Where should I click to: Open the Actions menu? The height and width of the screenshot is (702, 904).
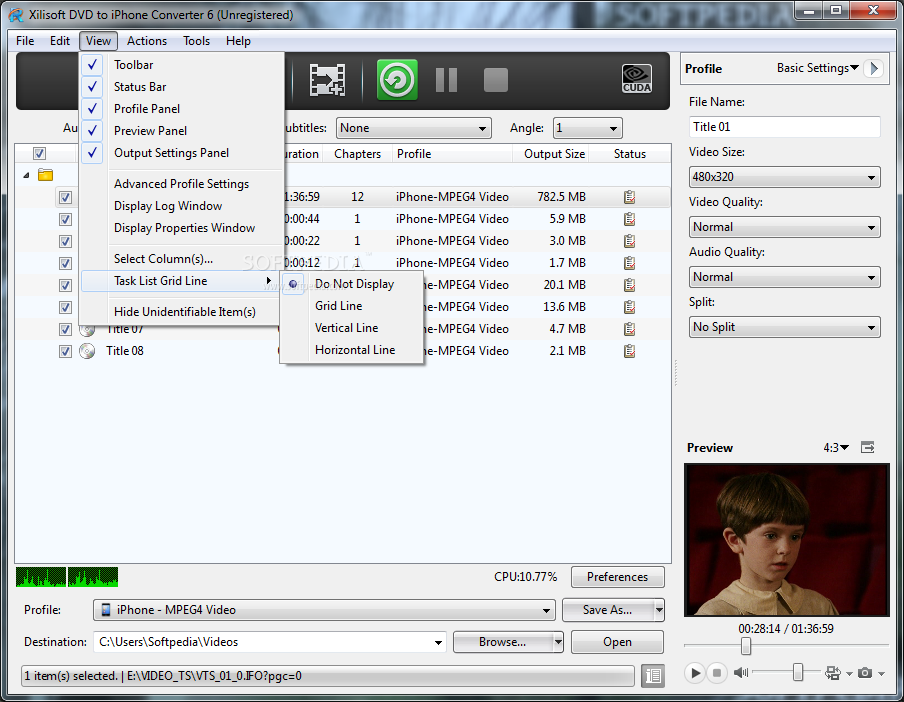146,41
